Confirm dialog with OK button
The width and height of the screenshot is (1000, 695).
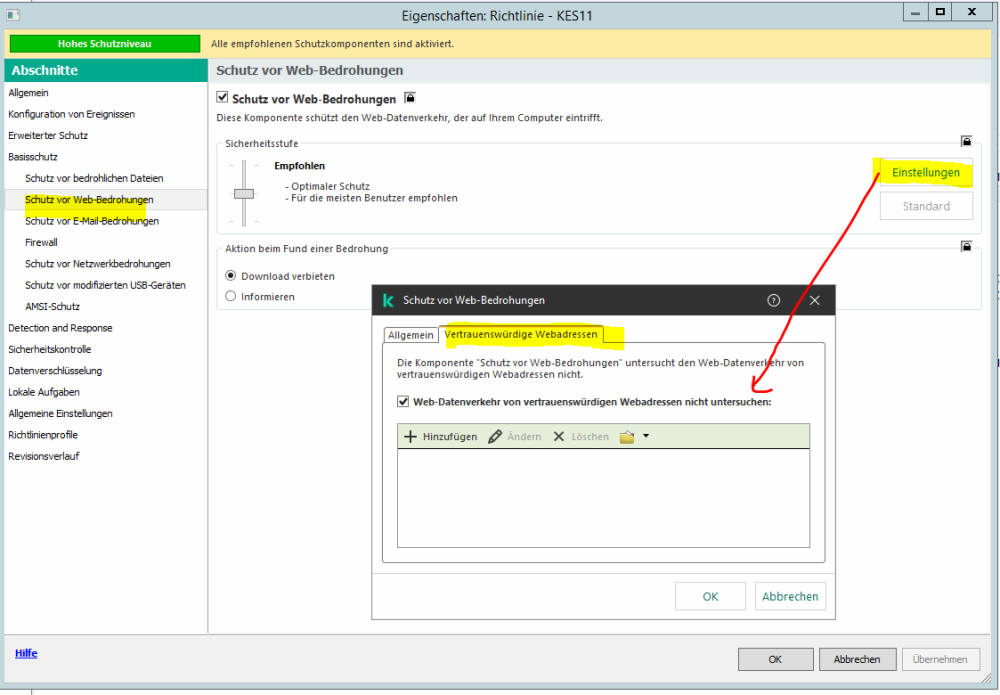coord(710,596)
